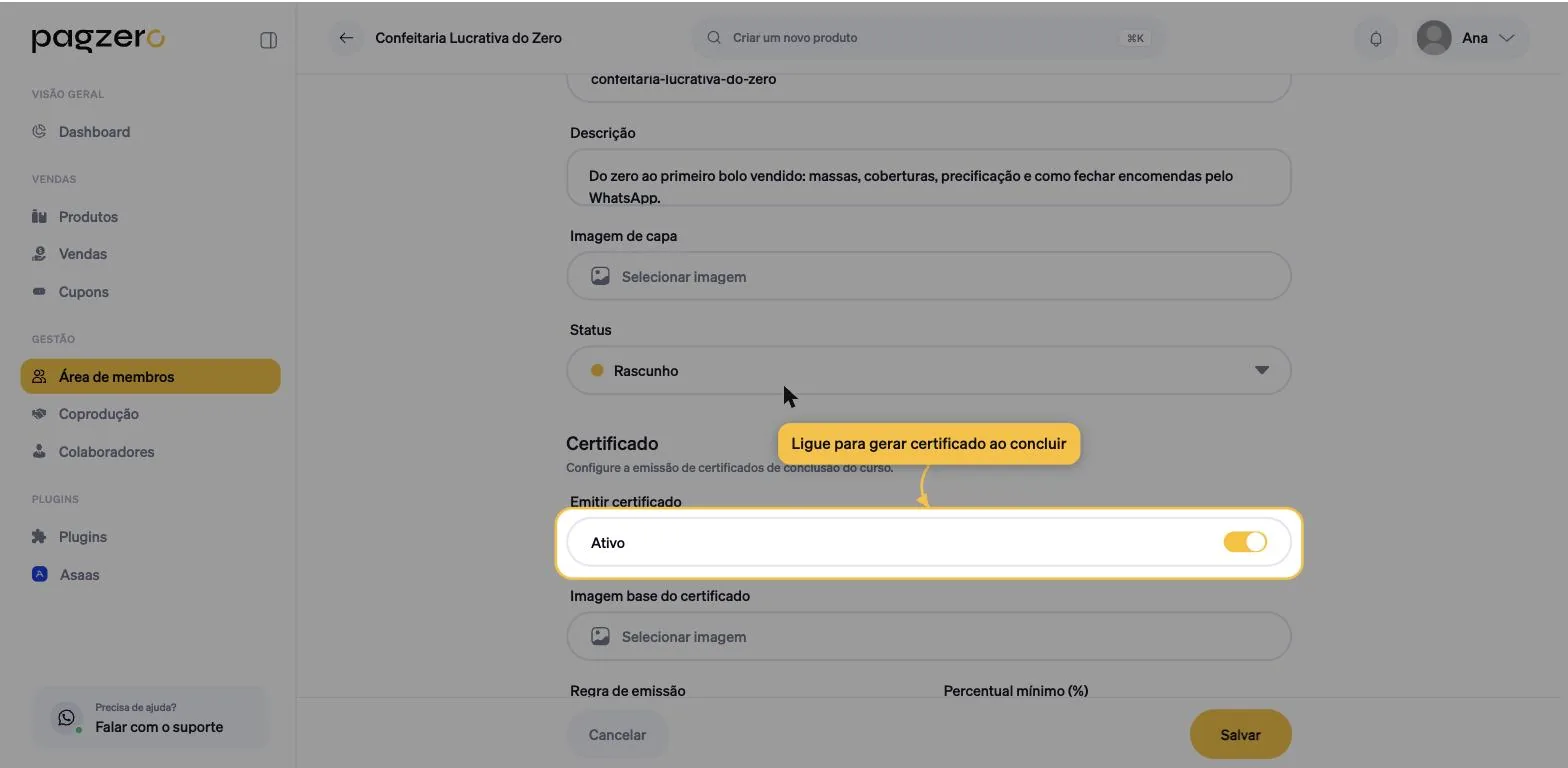This screenshot has width=1568, height=768.
Task: Collapse the sidebar panel icon
Action: 268,40
